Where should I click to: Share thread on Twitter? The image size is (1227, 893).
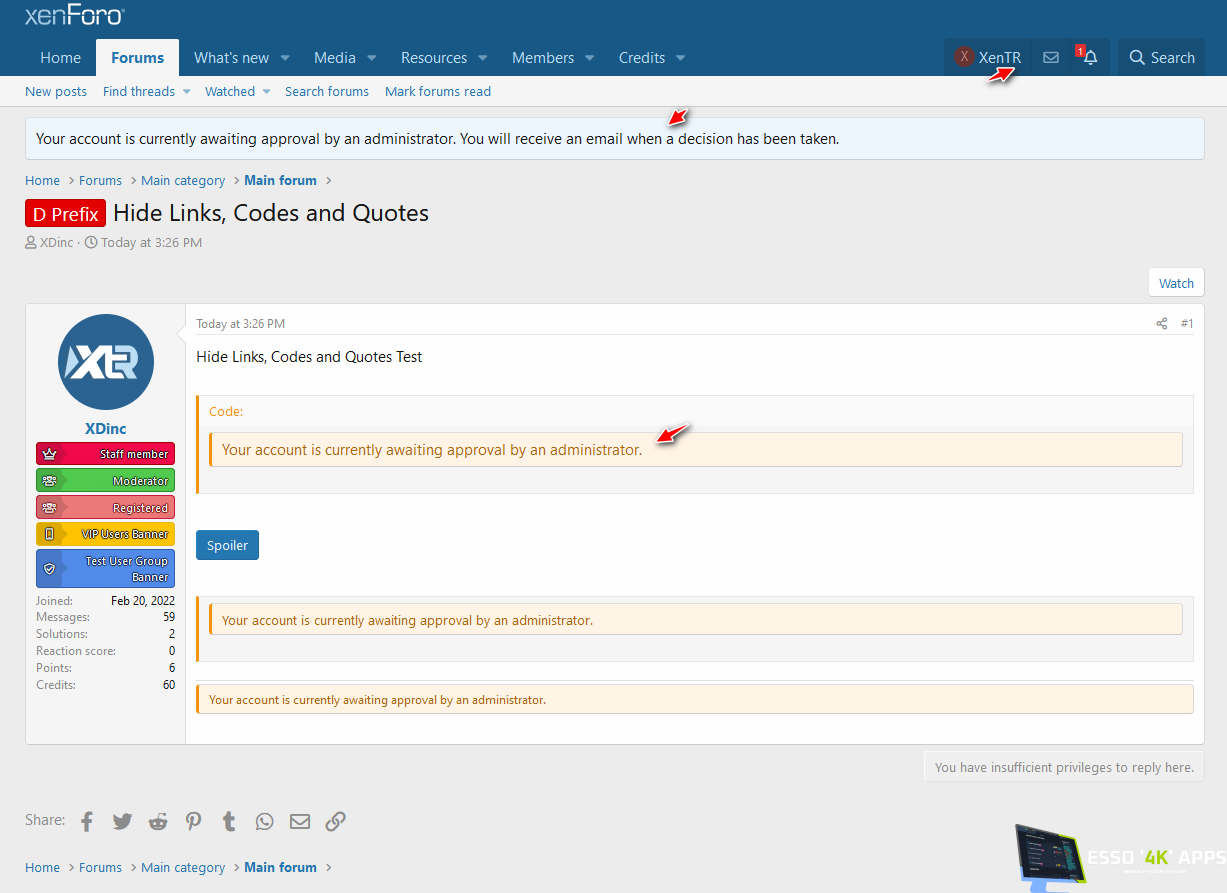(122, 821)
